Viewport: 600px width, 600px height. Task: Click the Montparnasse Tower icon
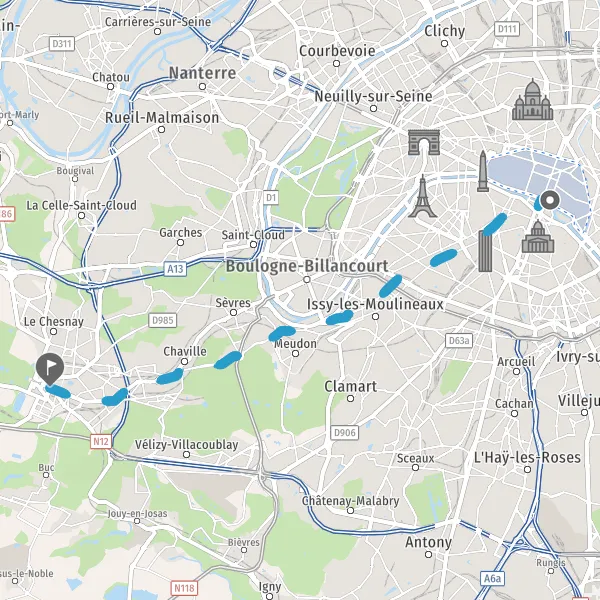485,251
